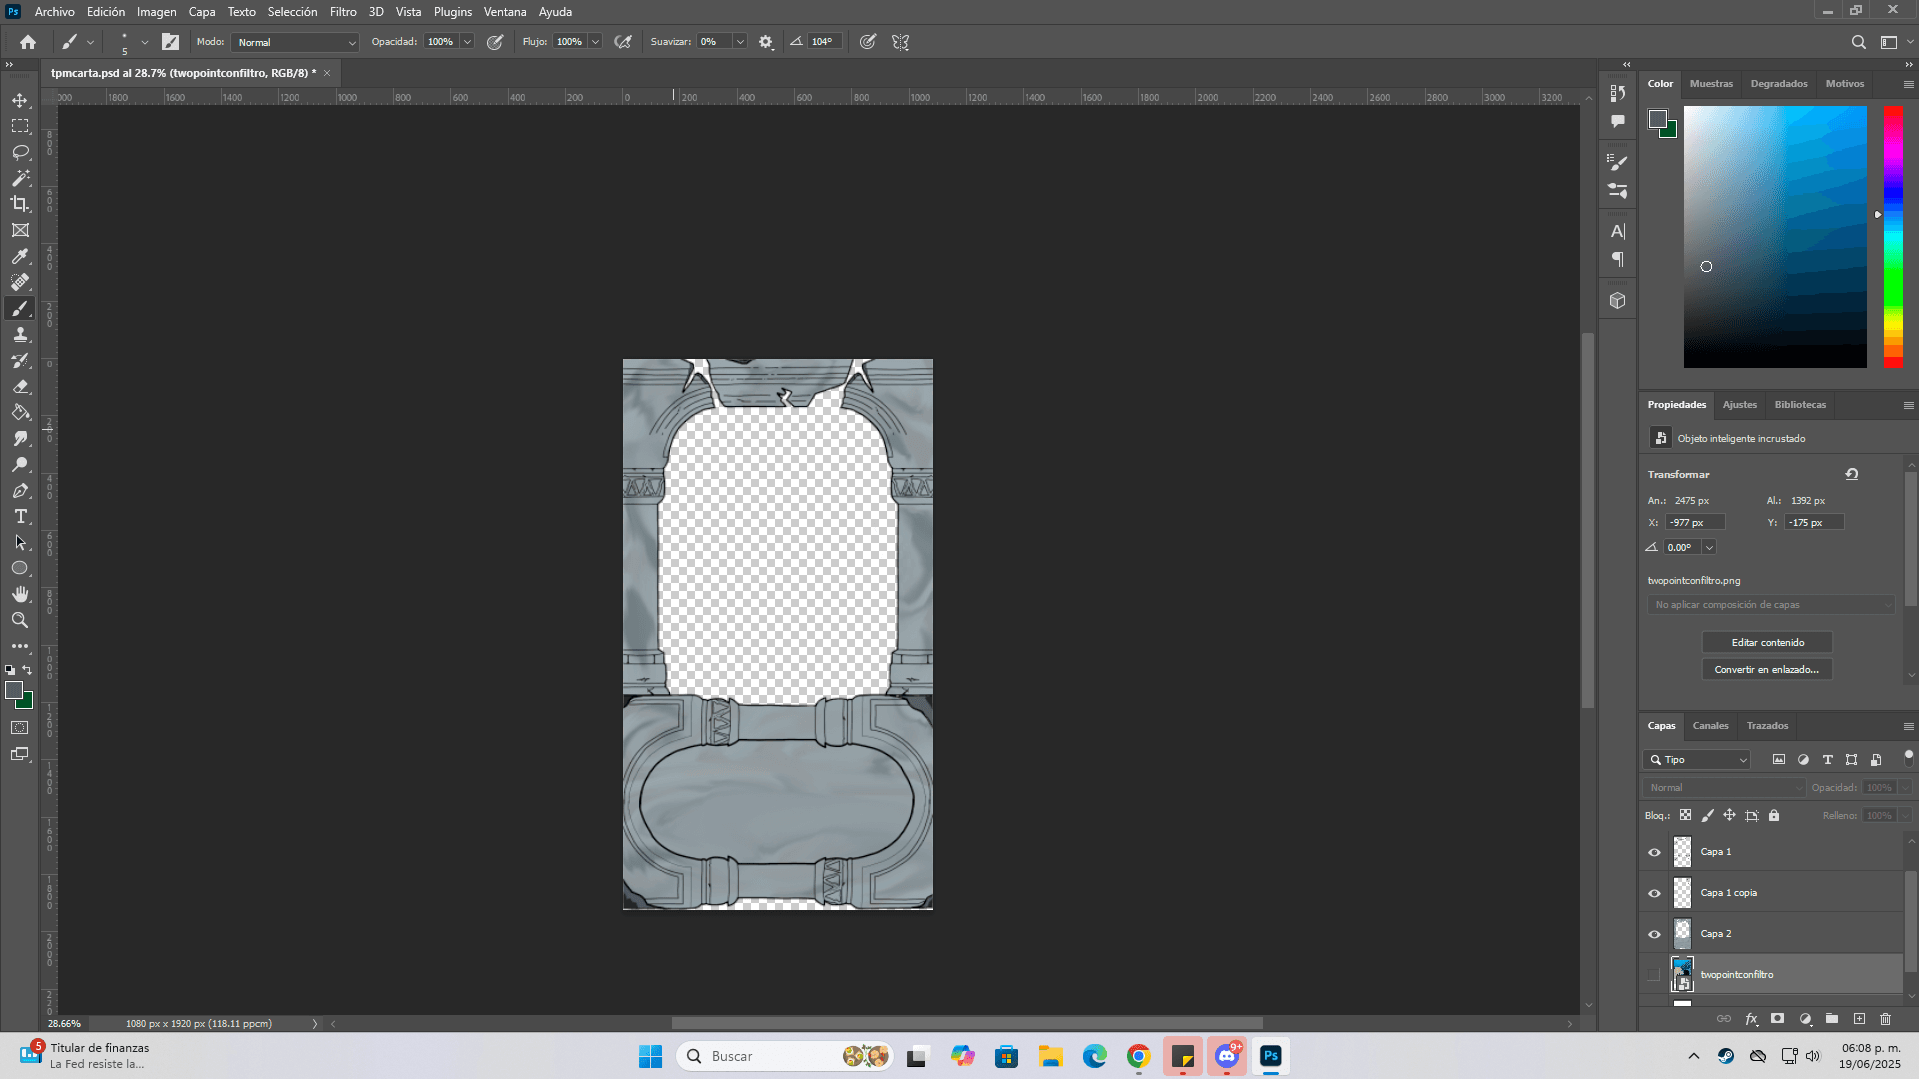Screen dimensions: 1919x1079
Task: Click the delete layer trash icon
Action: (x=1885, y=1019)
